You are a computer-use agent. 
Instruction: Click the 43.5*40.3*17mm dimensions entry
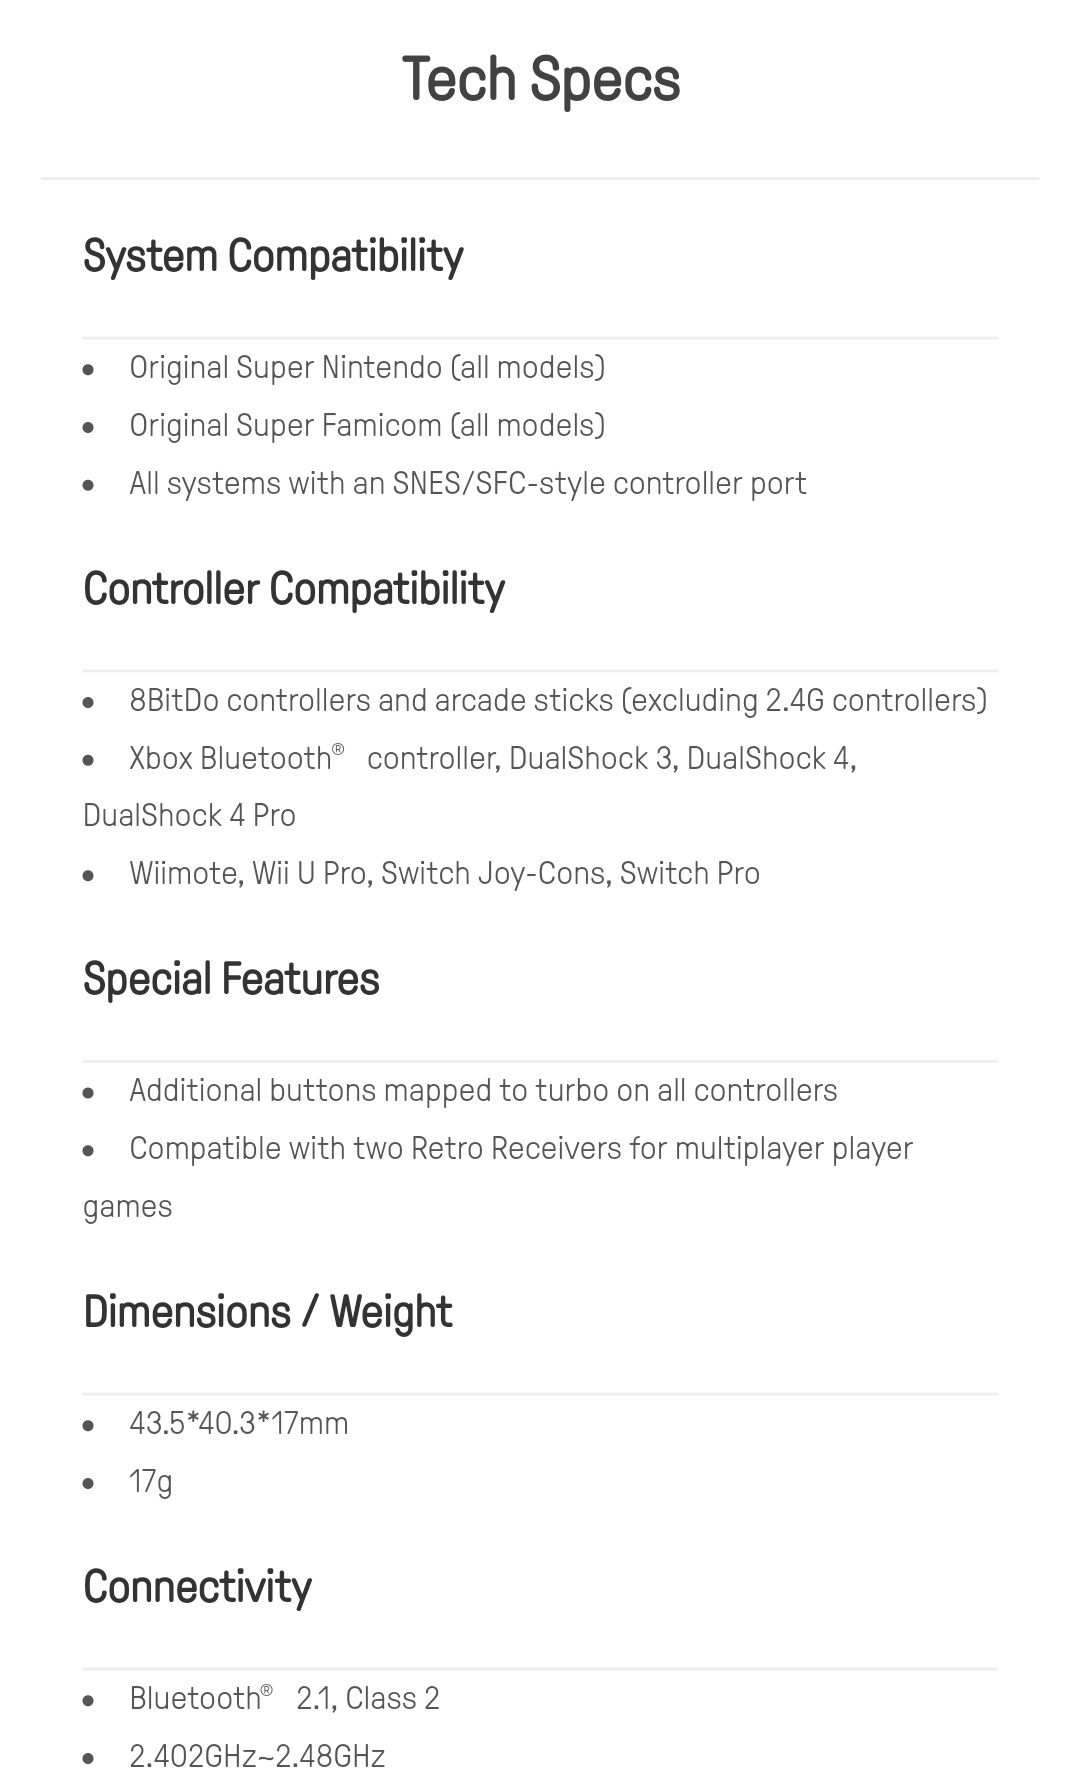tap(238, 1423)
